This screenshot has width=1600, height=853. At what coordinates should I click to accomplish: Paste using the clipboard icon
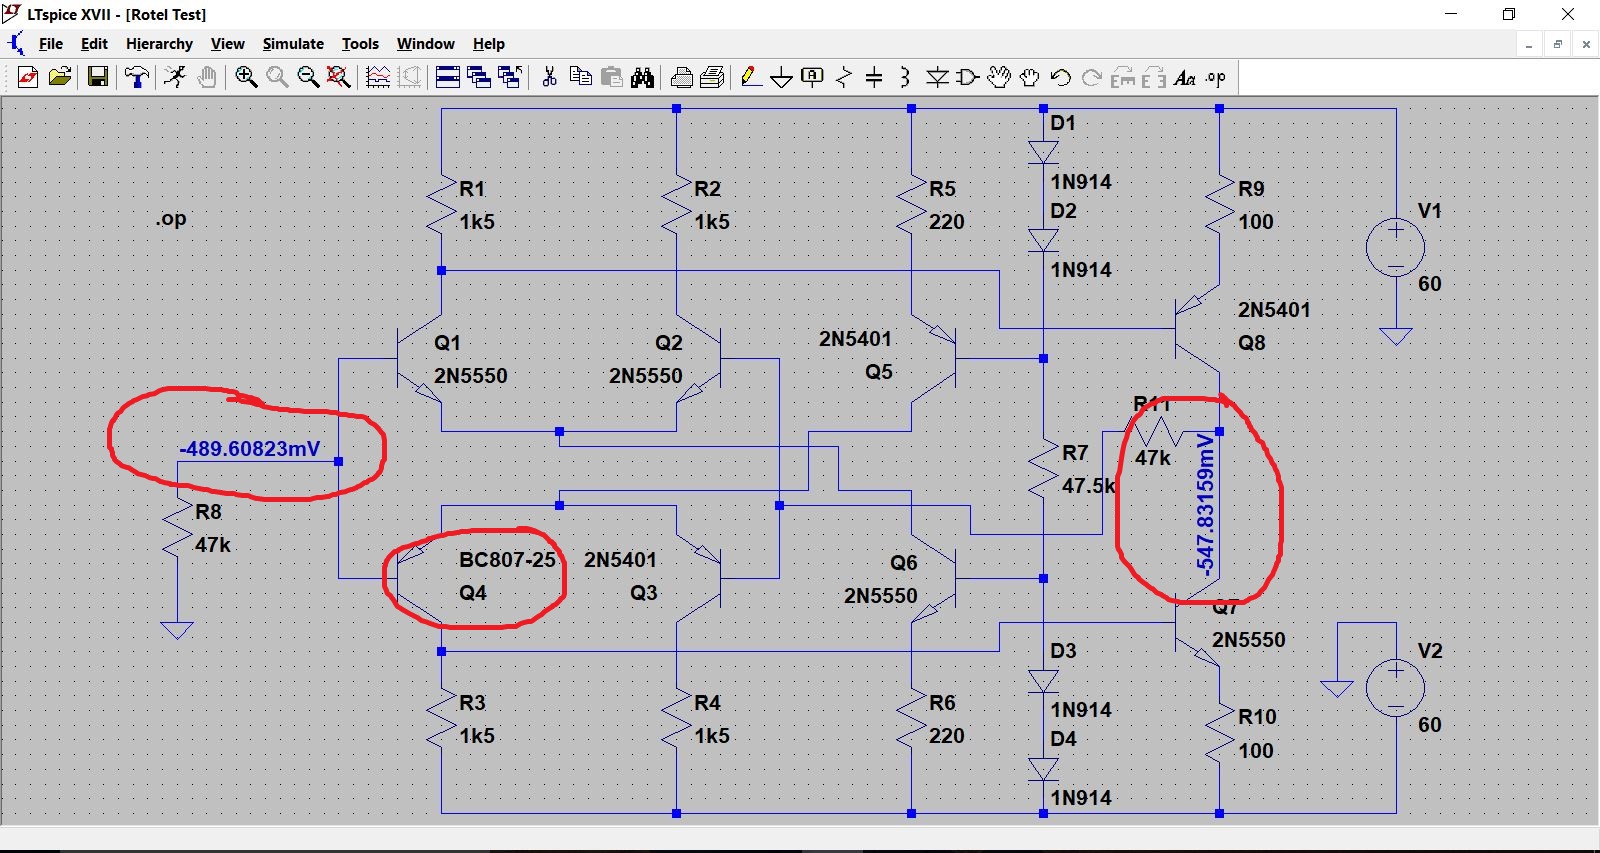pyautogui.click(x=612, y=77)
